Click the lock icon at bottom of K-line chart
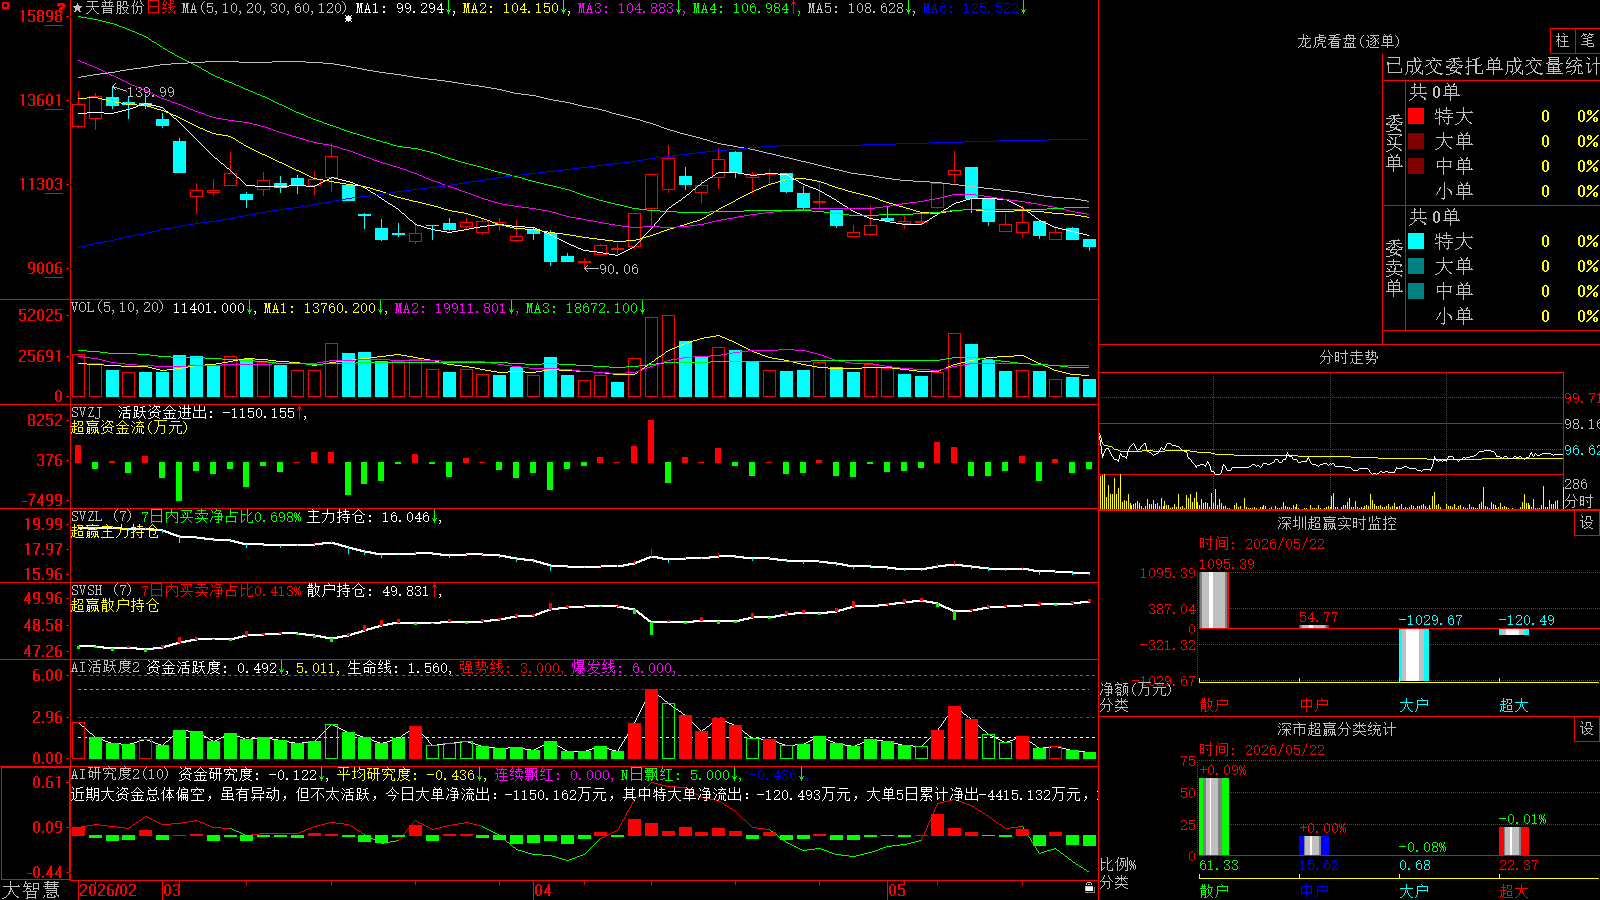Image resolution: width=1600 pixels, height=900 pixels. coord(1089,887)
